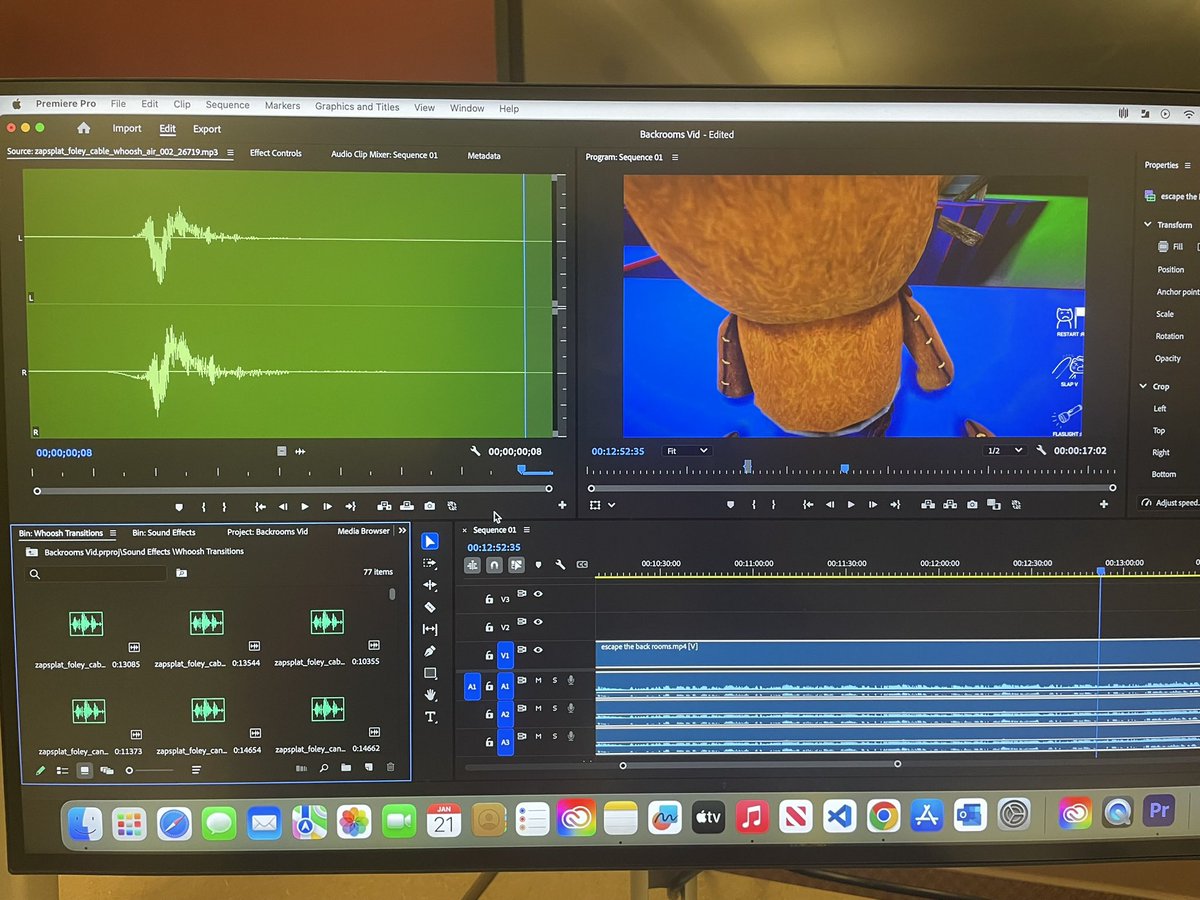Hide the V1 track with its eye toggle
This screenshot has height=900, width=1200.
point(538,650)
